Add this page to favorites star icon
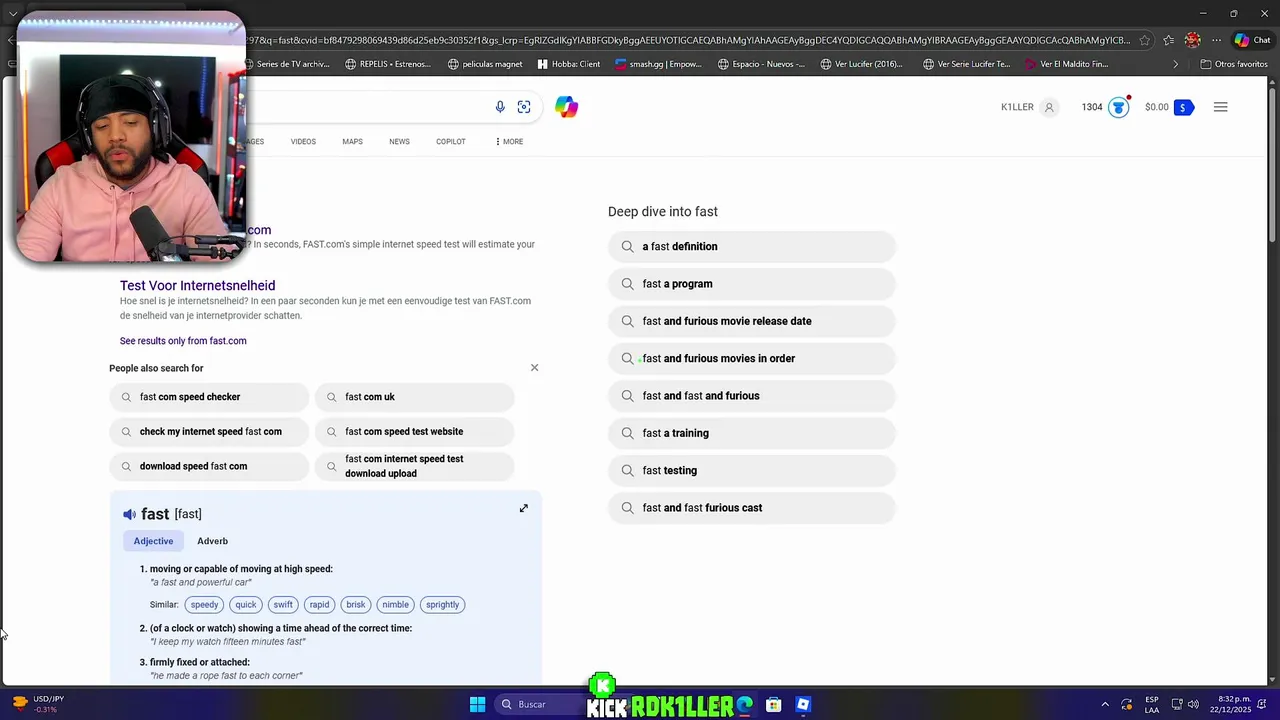Screen dimensions: 1280x720 pos(1144,40)
